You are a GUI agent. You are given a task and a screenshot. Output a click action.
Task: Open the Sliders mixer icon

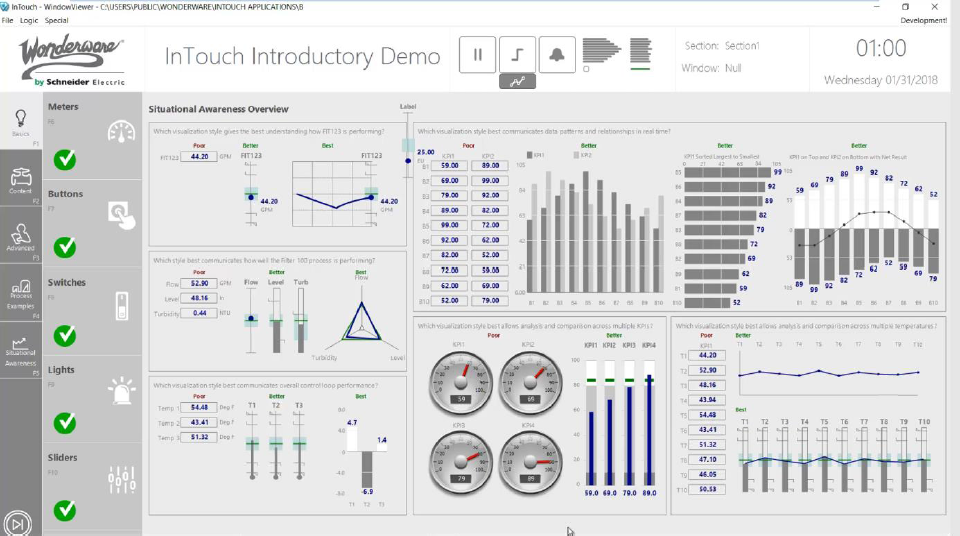pos(121,478)
